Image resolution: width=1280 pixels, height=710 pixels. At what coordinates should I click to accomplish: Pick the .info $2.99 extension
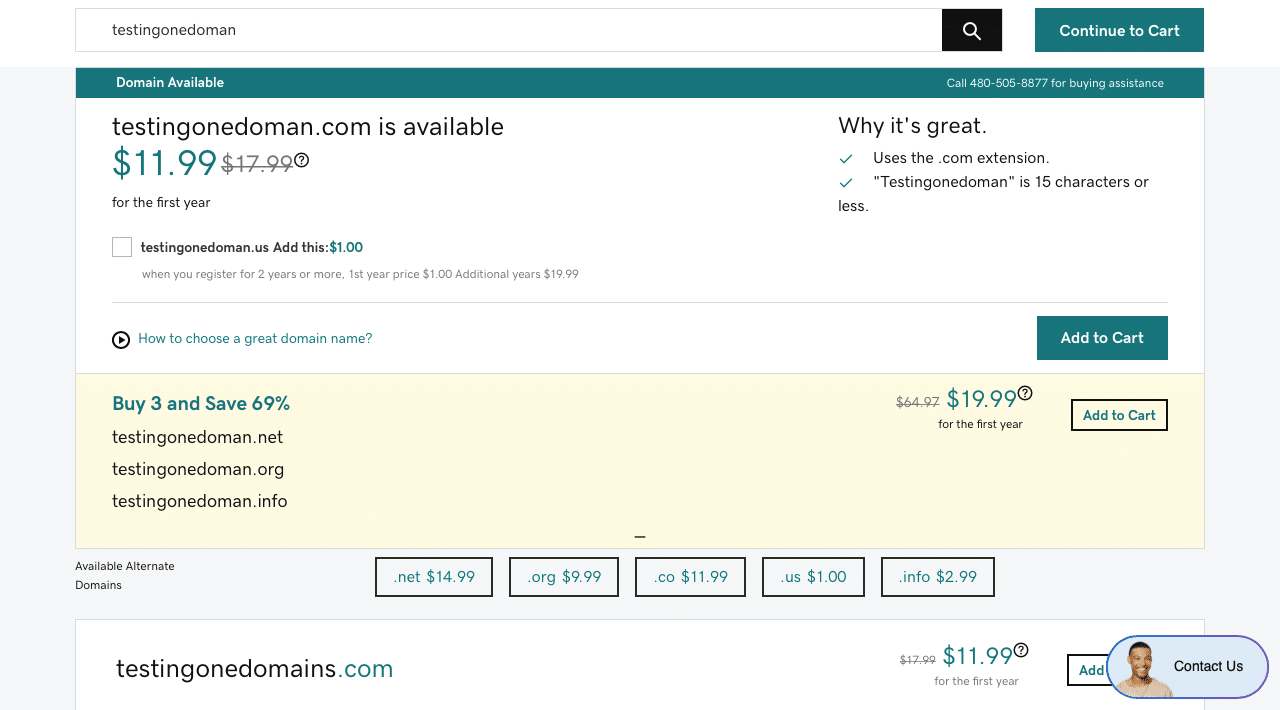point(938,577)
